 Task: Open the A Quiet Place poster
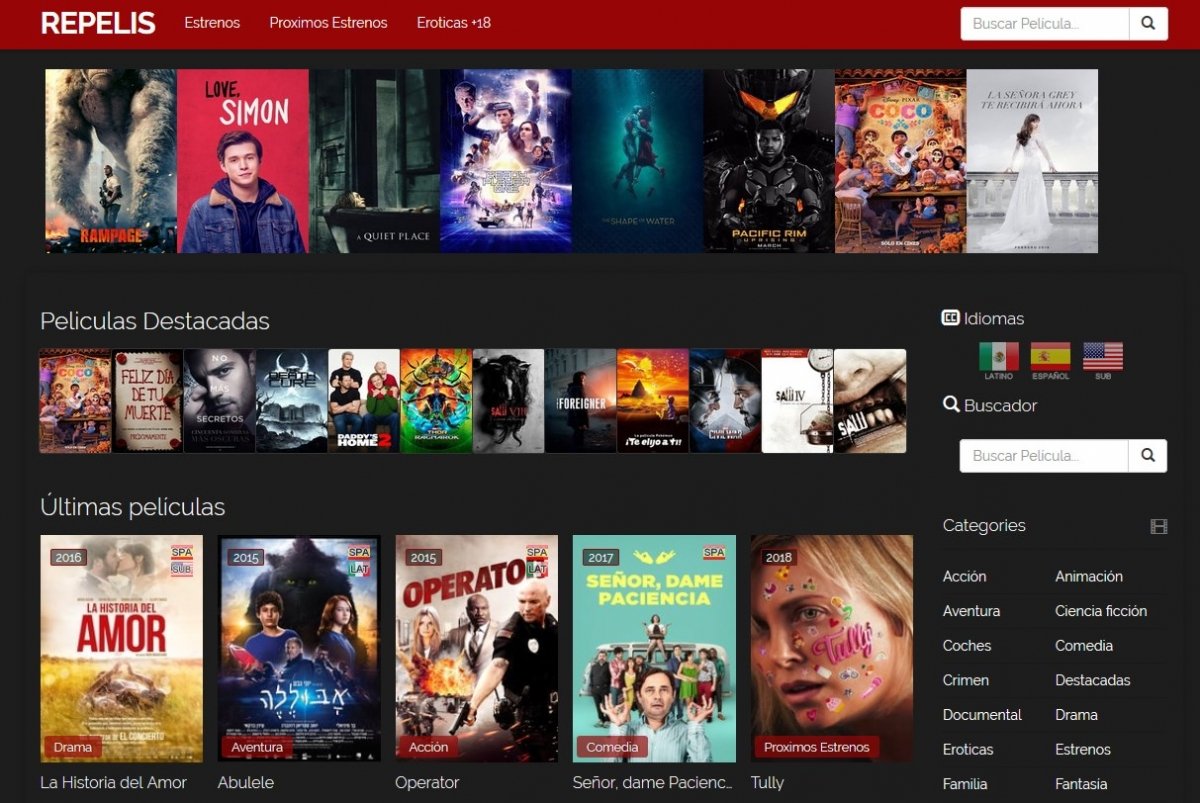tap(374, 161)
